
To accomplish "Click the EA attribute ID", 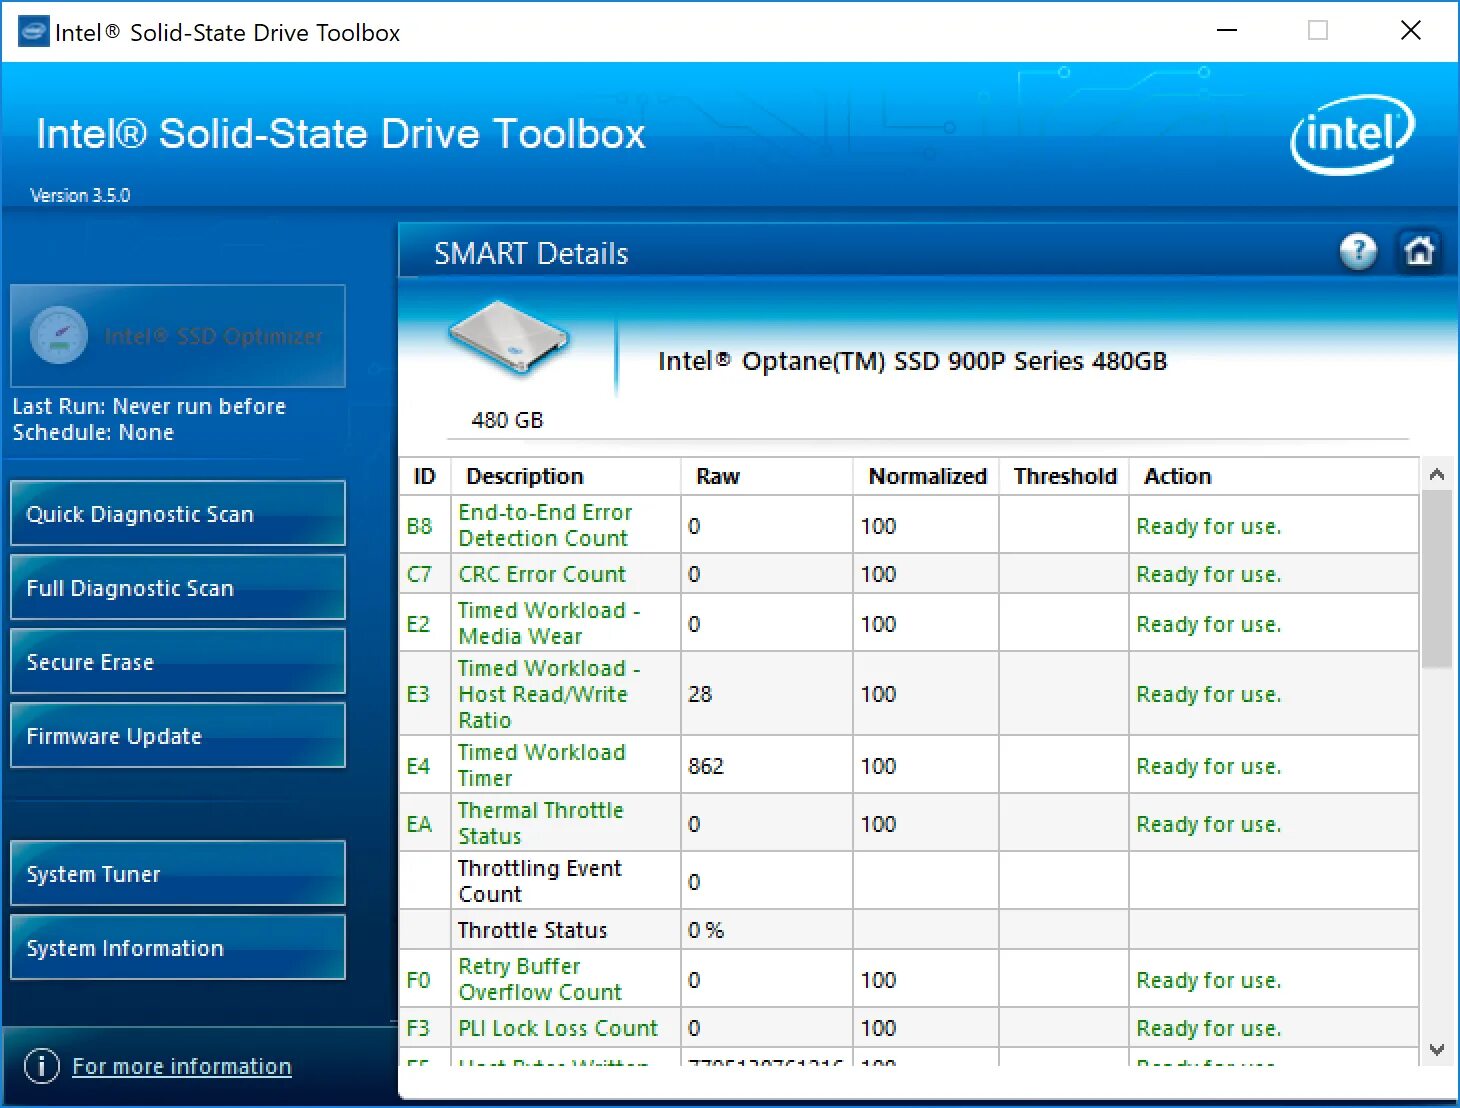I will pos(419,824).
